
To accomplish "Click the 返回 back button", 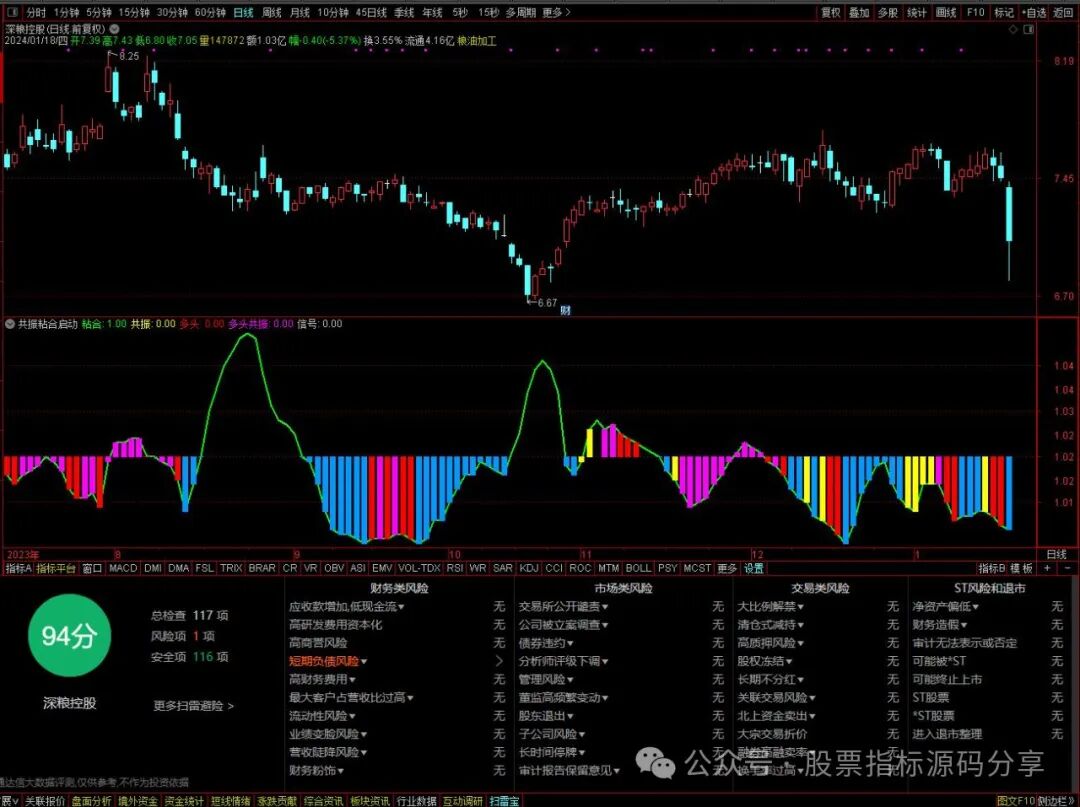I will point(1063,12).
